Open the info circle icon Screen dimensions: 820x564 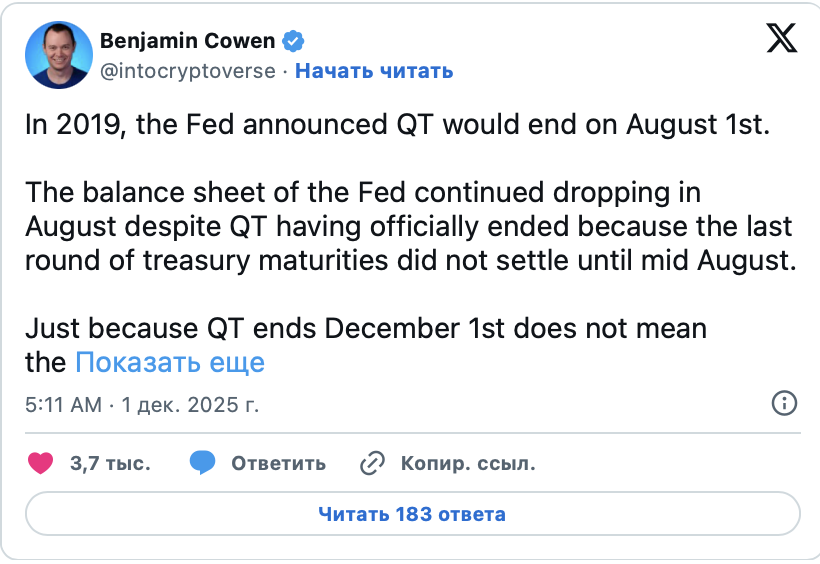[784, 403]
